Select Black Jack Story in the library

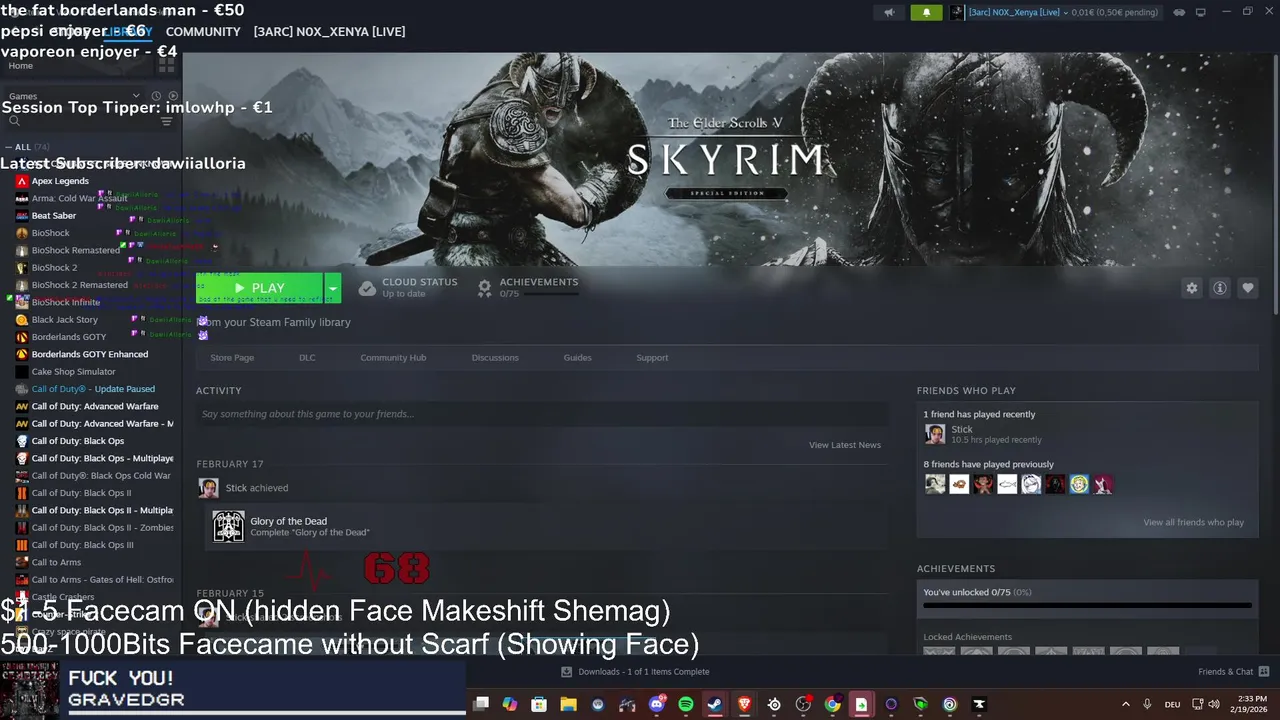65,320
